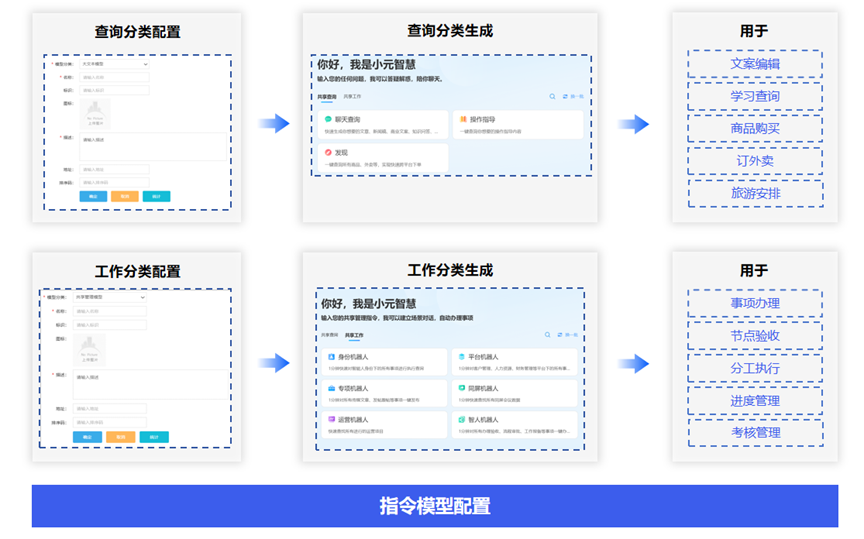Select 共享查询 tab in 工作分类生成 panel
Screen dimensions: 864x539
tap(329, 335)
